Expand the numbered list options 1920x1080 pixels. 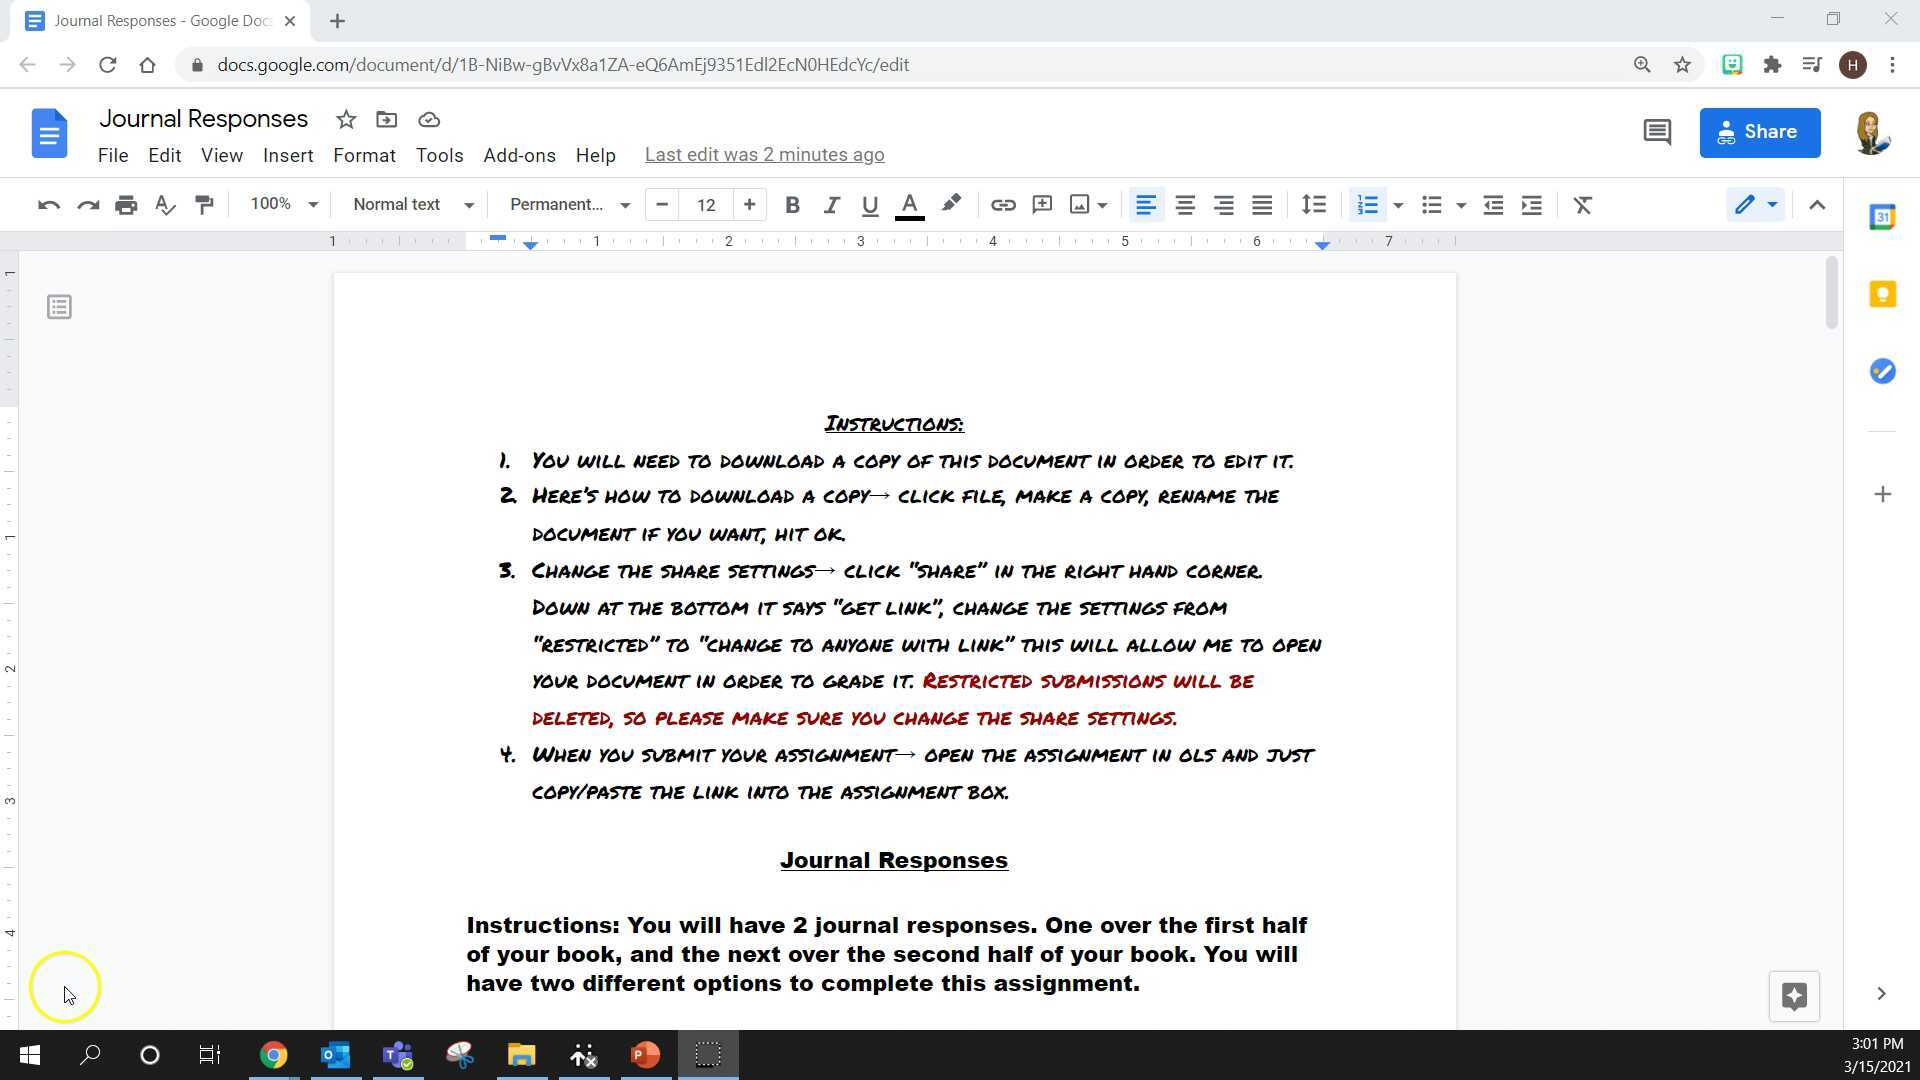[1398, 204]
